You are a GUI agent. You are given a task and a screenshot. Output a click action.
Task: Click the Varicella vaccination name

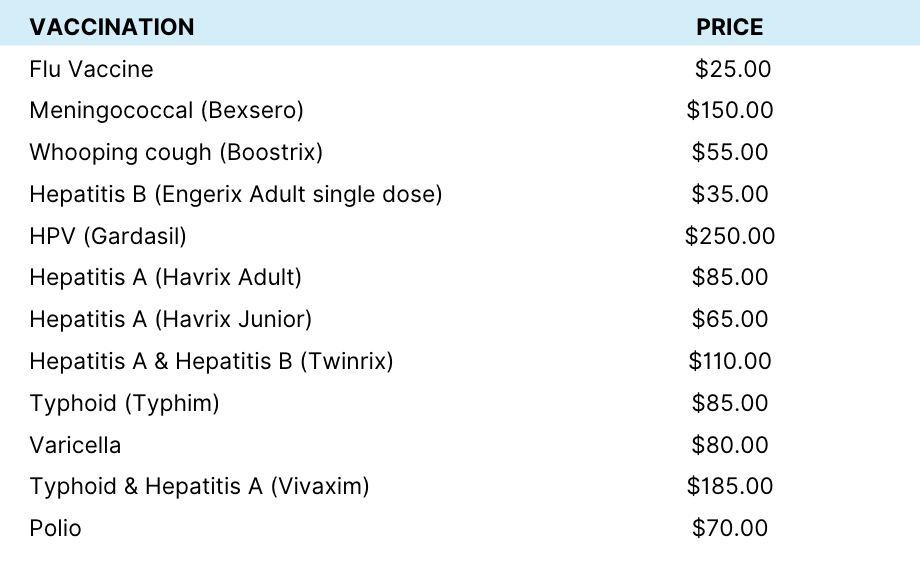pos(75,445)
